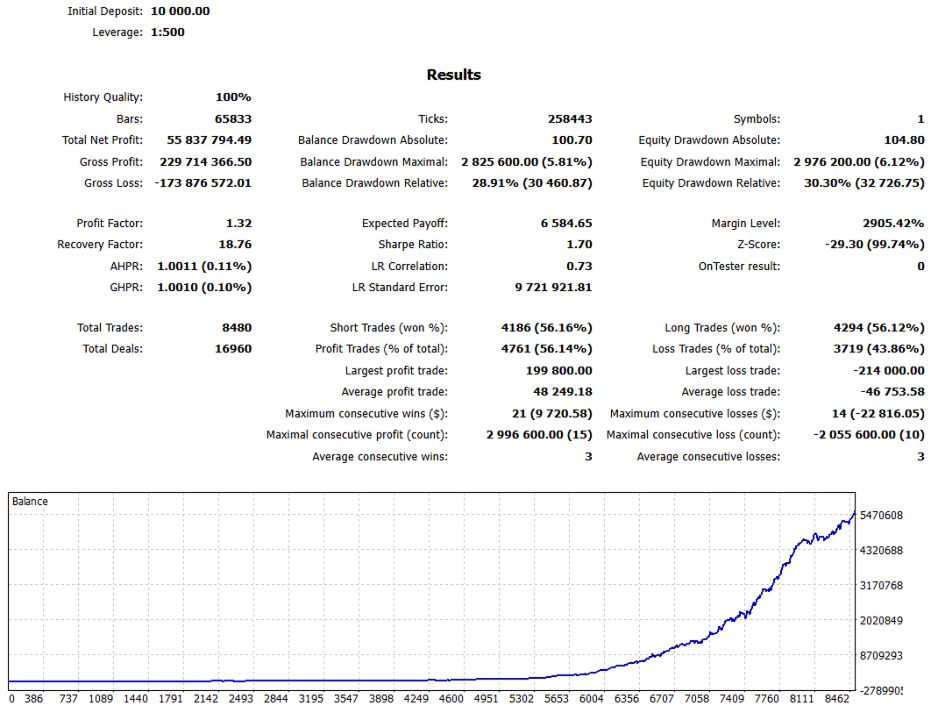Click the Expected Payoff value 6 584.65
Screen dimensions: 931x720
point(566,223)
